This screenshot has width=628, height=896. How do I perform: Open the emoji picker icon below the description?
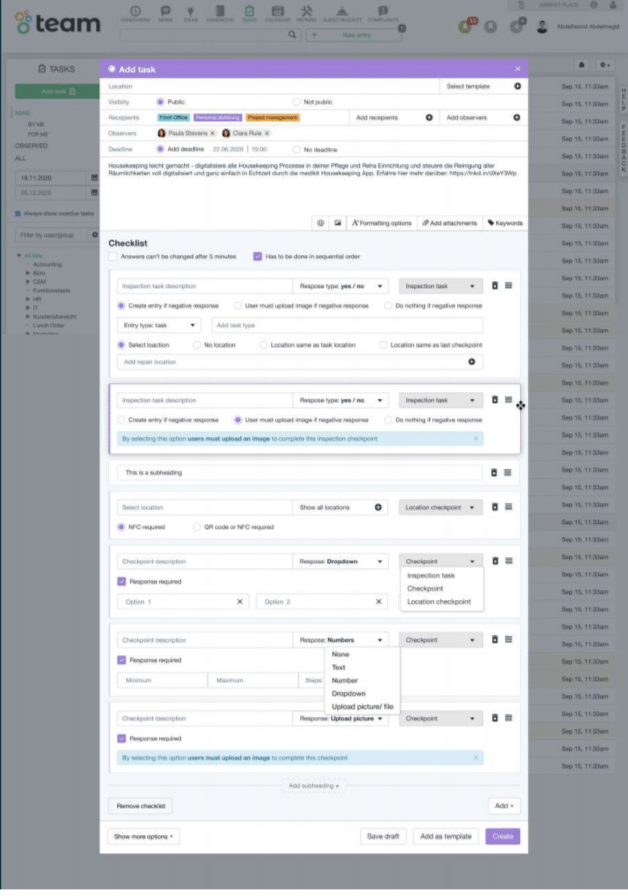pos(321,223)
